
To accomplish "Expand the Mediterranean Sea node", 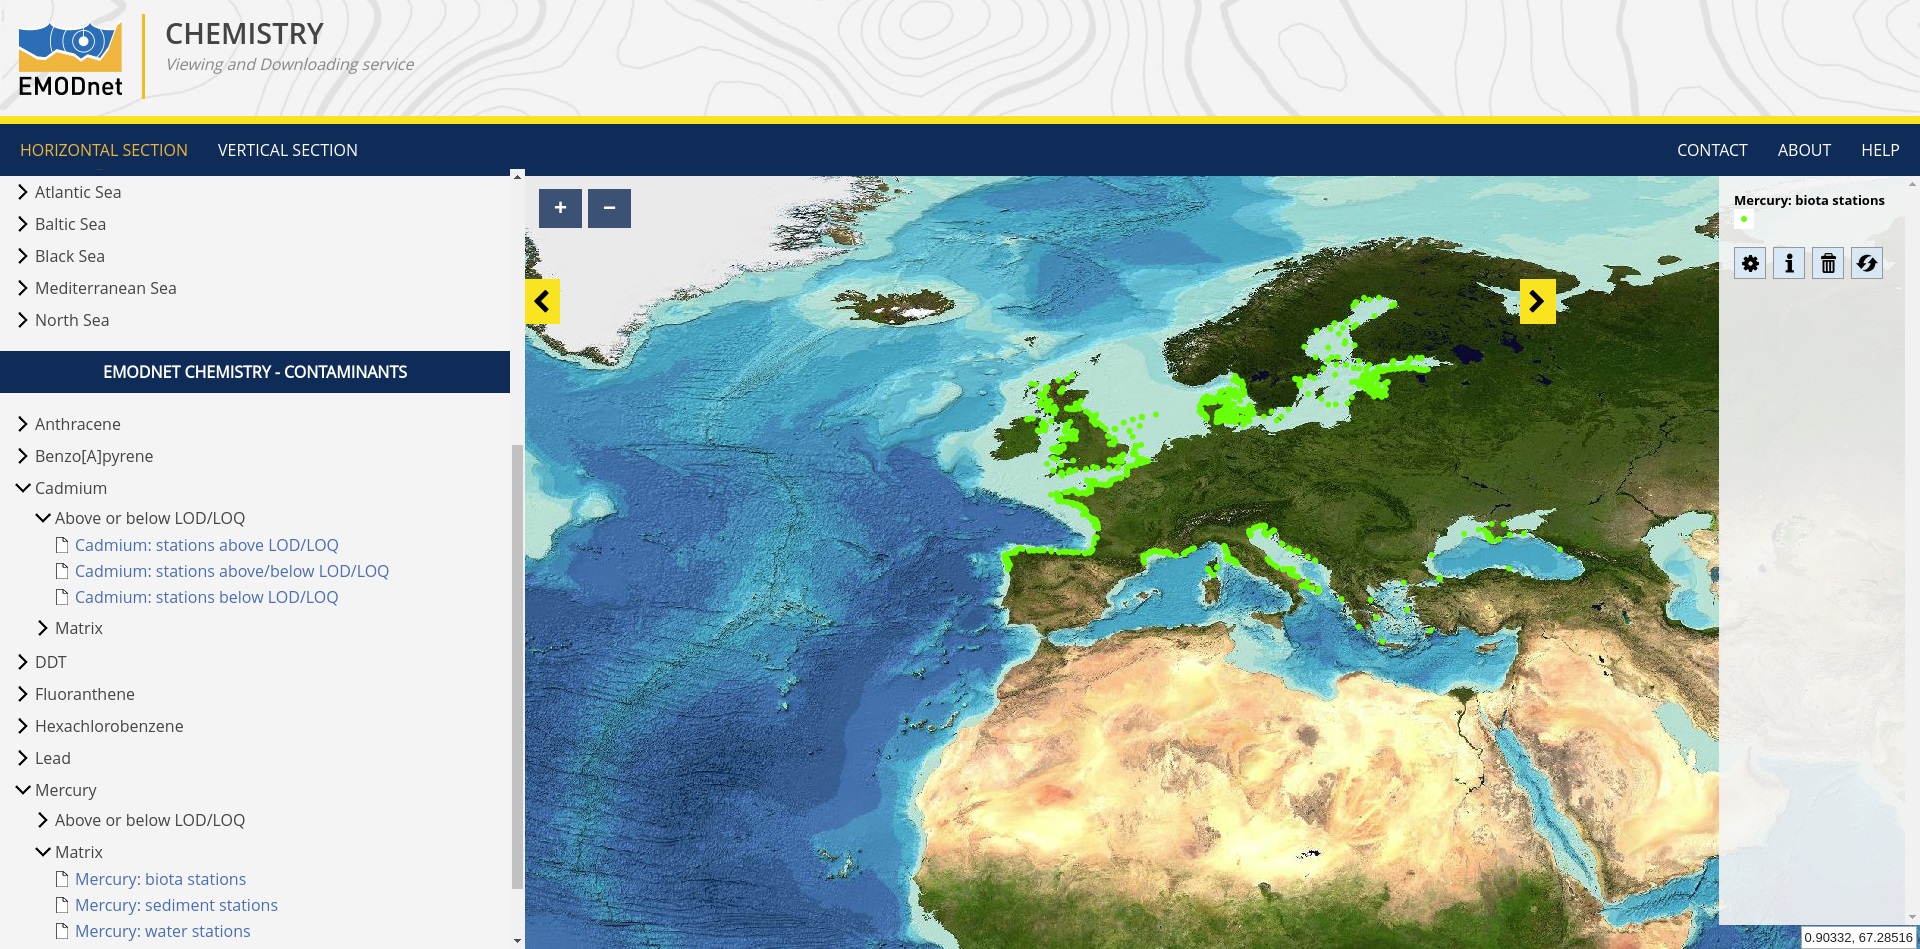I will (x=23, y=288).
